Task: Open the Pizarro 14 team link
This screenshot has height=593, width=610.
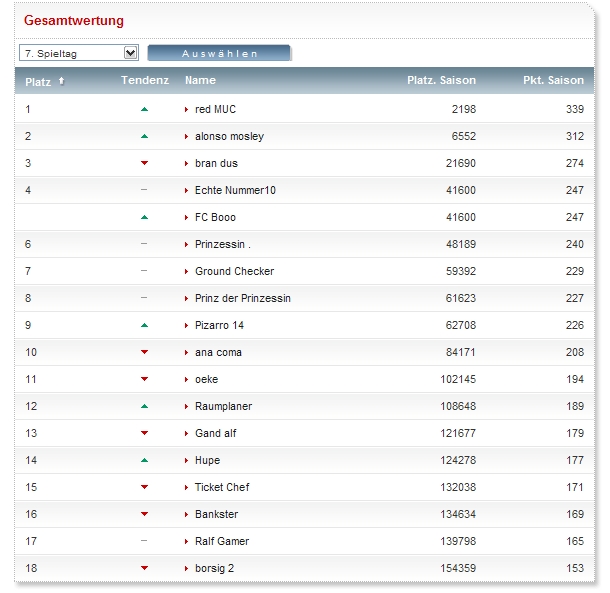Action: click(x=219, y=325)
